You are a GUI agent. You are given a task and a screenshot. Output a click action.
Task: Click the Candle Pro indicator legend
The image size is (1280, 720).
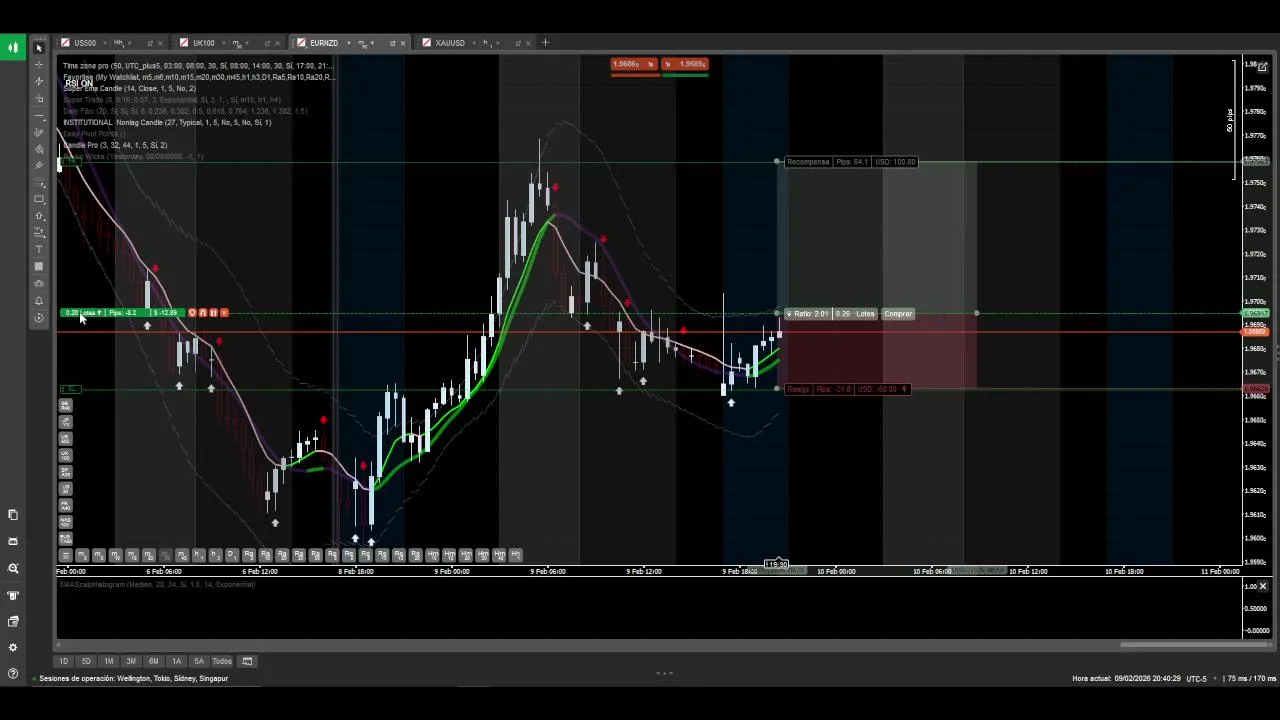point(115,145)
